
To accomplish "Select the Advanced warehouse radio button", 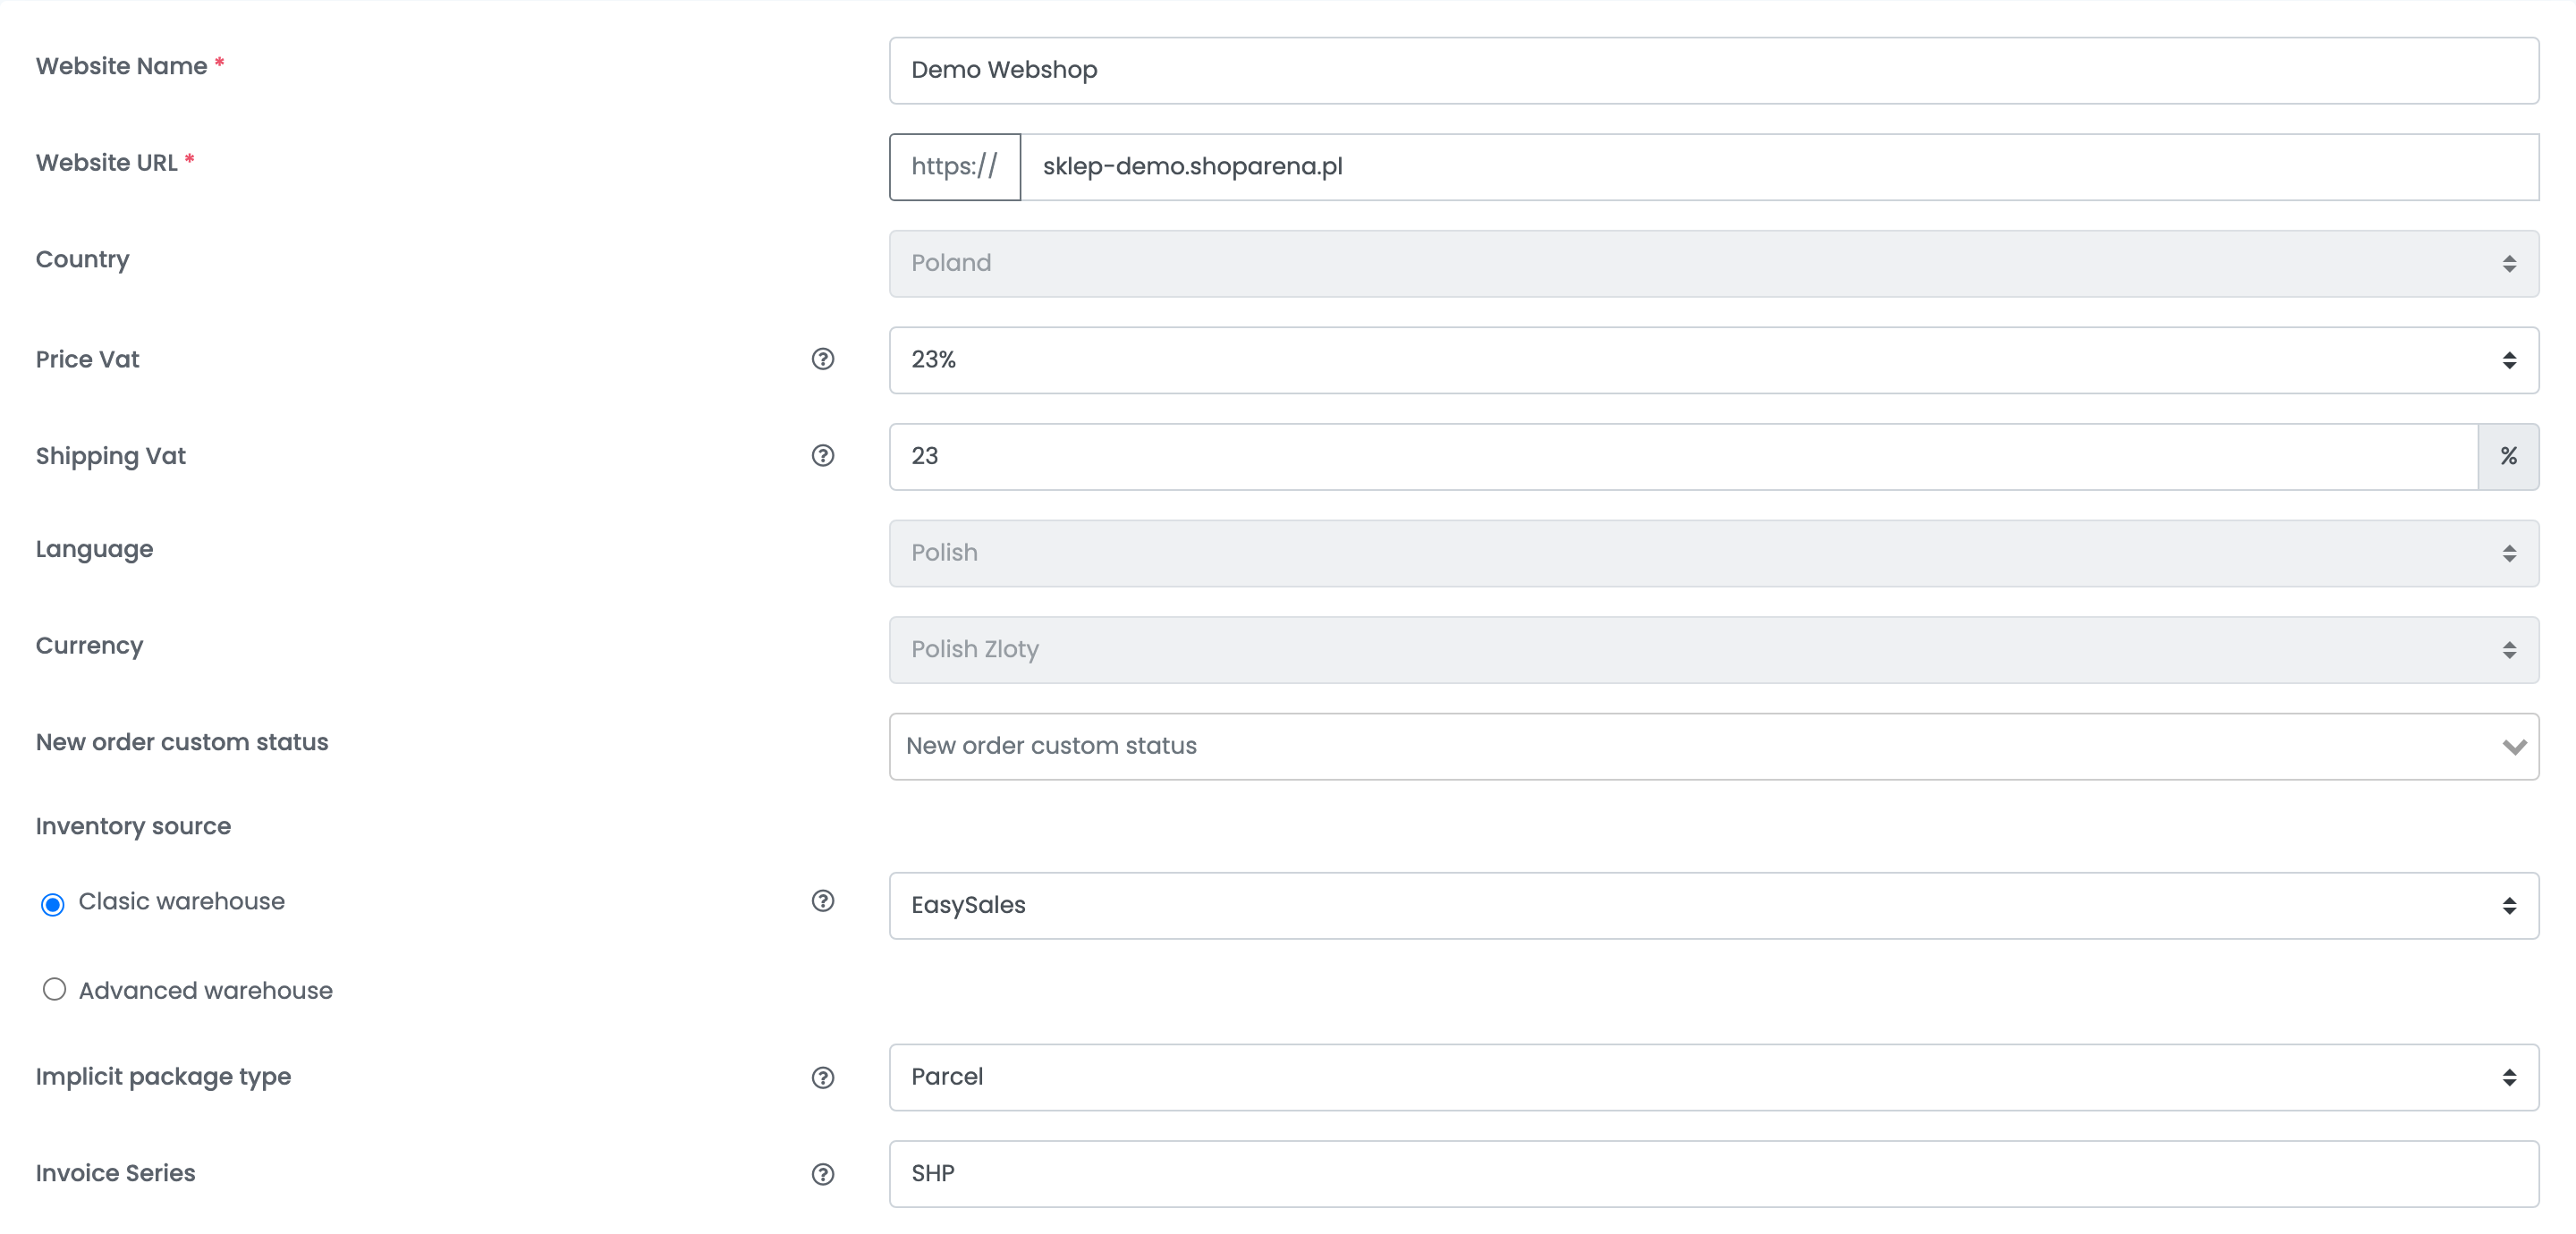I will 54,989.
